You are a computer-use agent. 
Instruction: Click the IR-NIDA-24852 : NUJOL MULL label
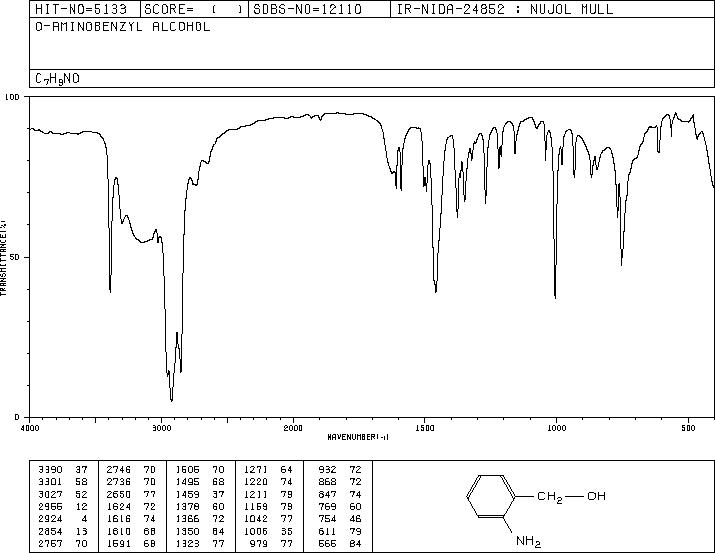coord(505,9)
